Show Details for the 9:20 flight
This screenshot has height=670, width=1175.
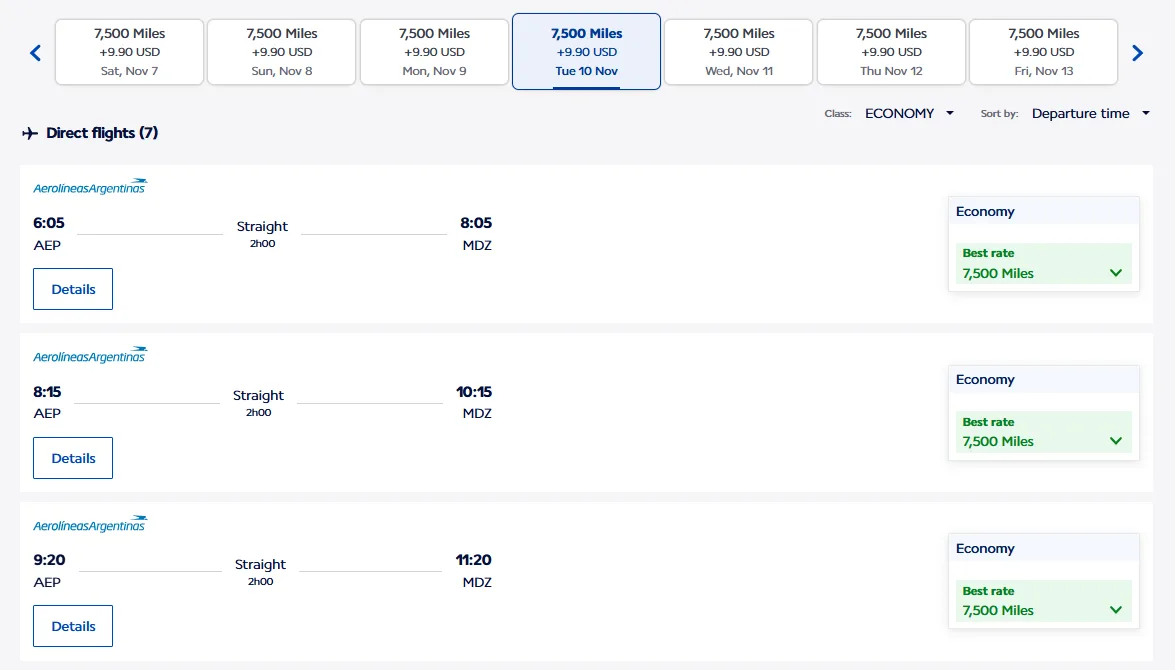click(x=73, y=626)
